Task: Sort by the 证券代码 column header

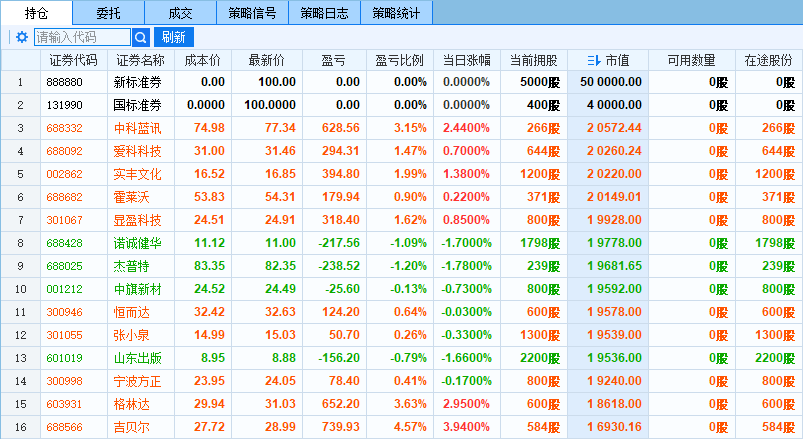Action: pos(73,60)
